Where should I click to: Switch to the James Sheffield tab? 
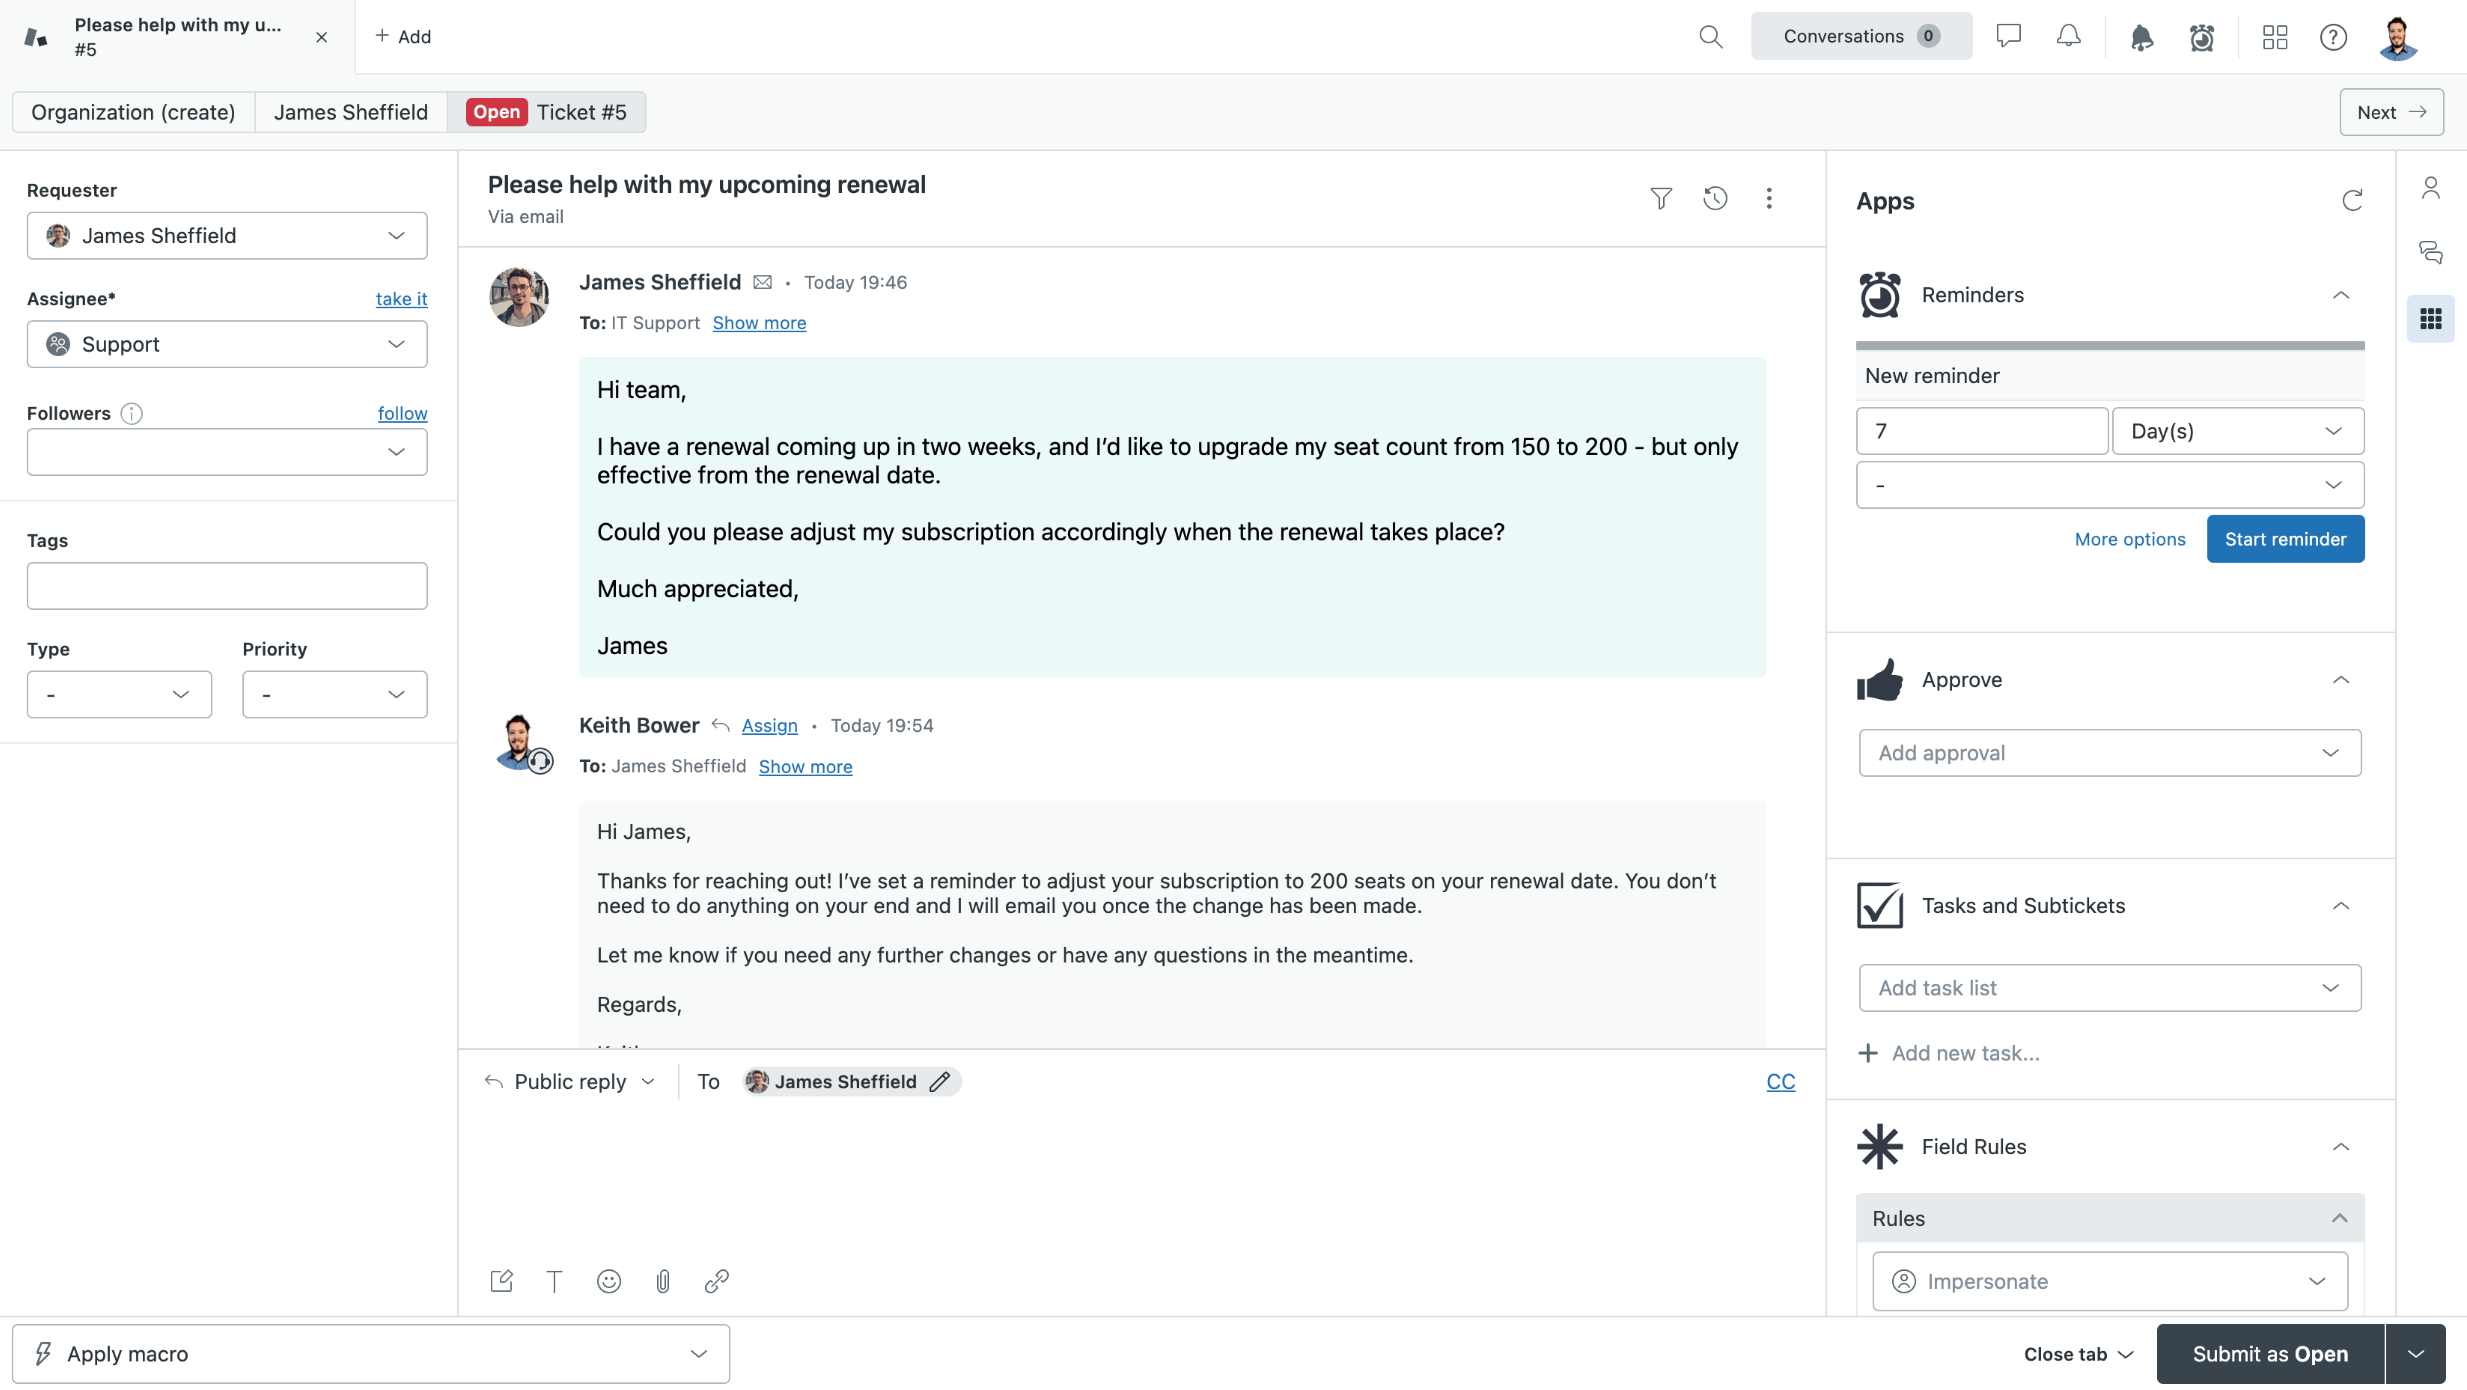point(351,112)
